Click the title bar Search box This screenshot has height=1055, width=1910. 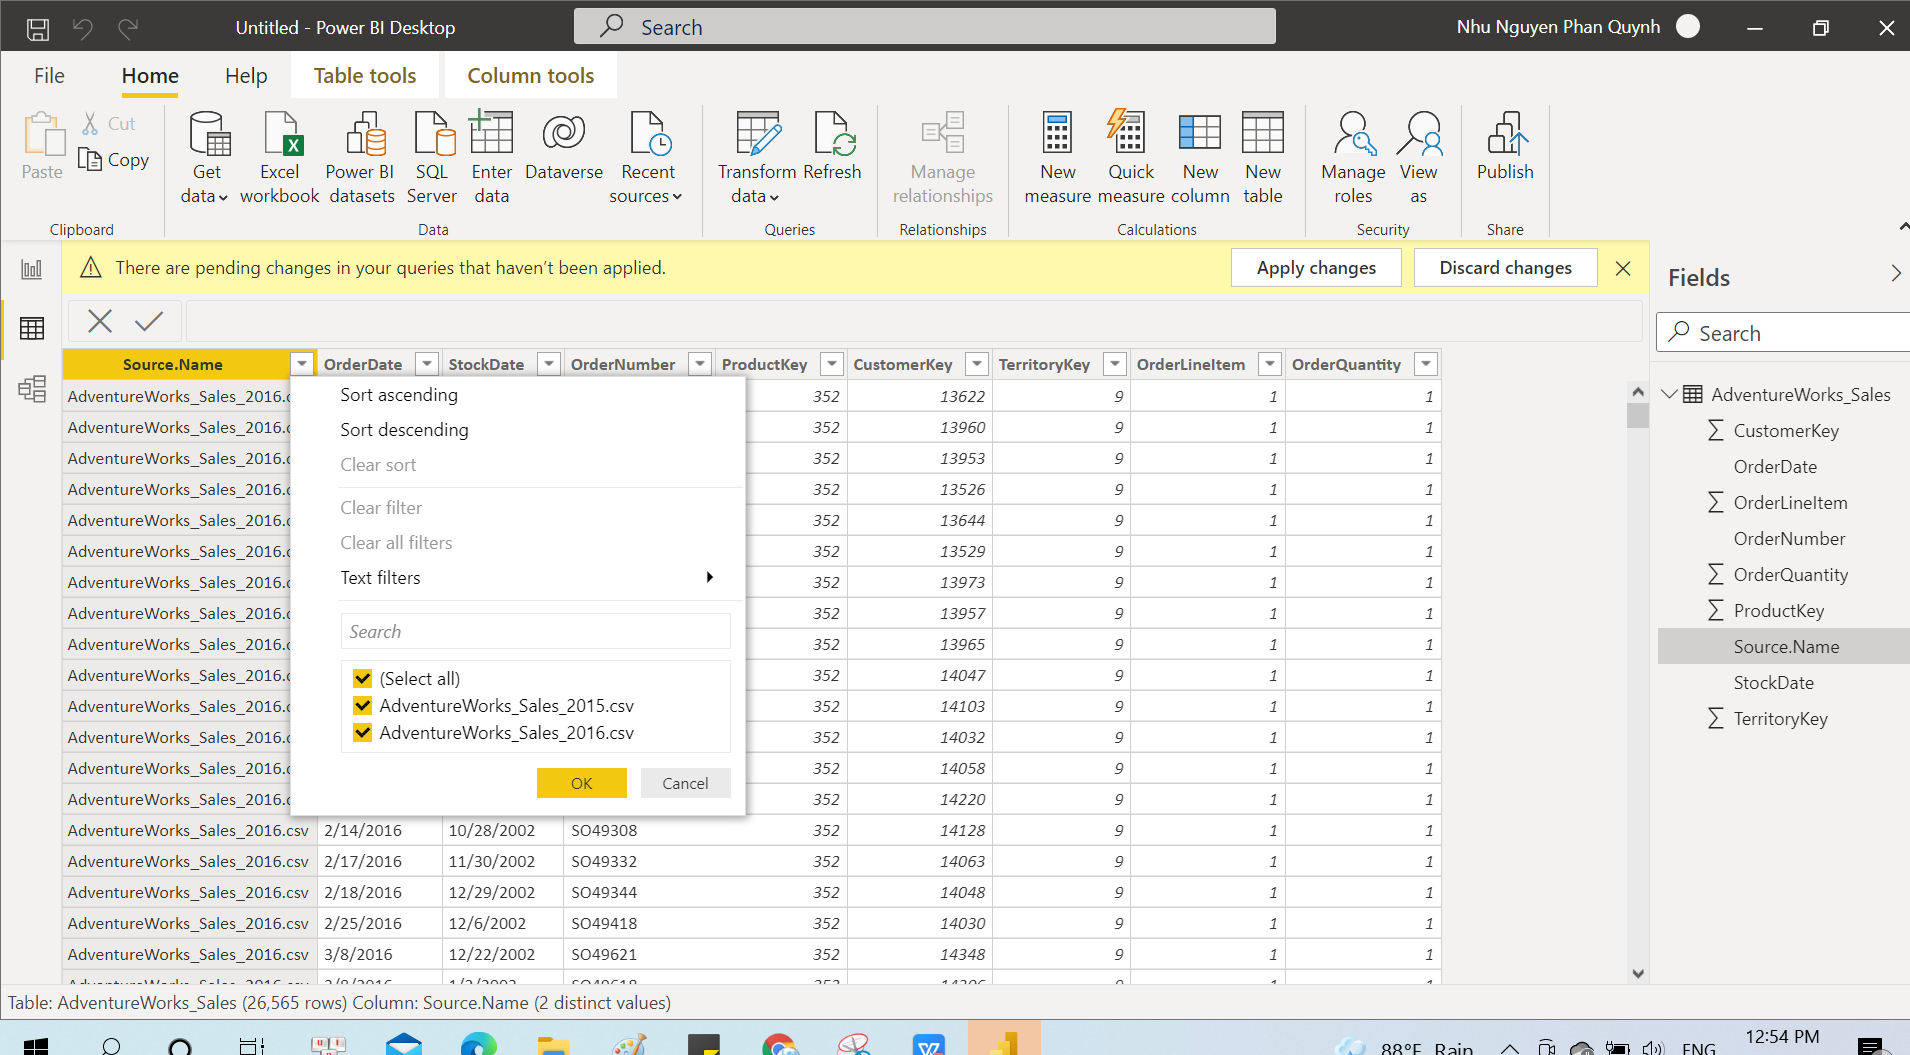(x=925, y=27)
